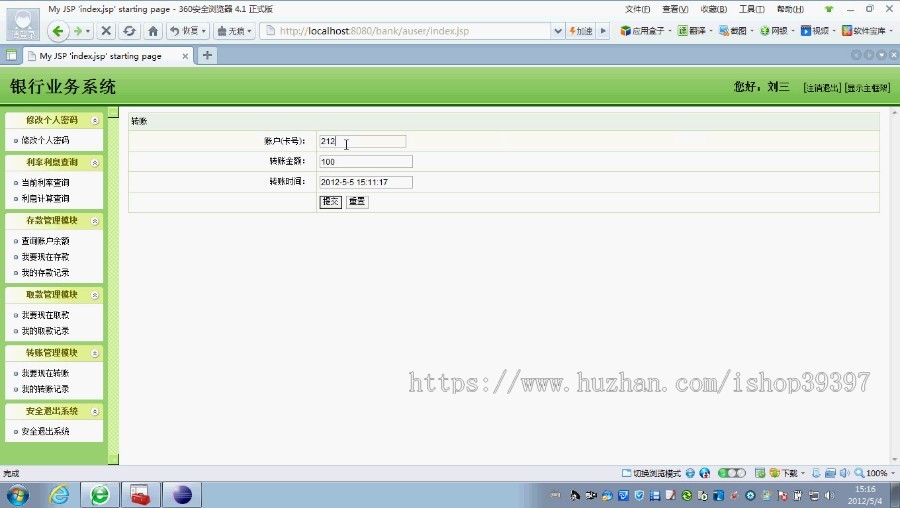Click 切换浏览模式 in status bar
This screenshot has width=900, height=508.
tap(652, 474)
